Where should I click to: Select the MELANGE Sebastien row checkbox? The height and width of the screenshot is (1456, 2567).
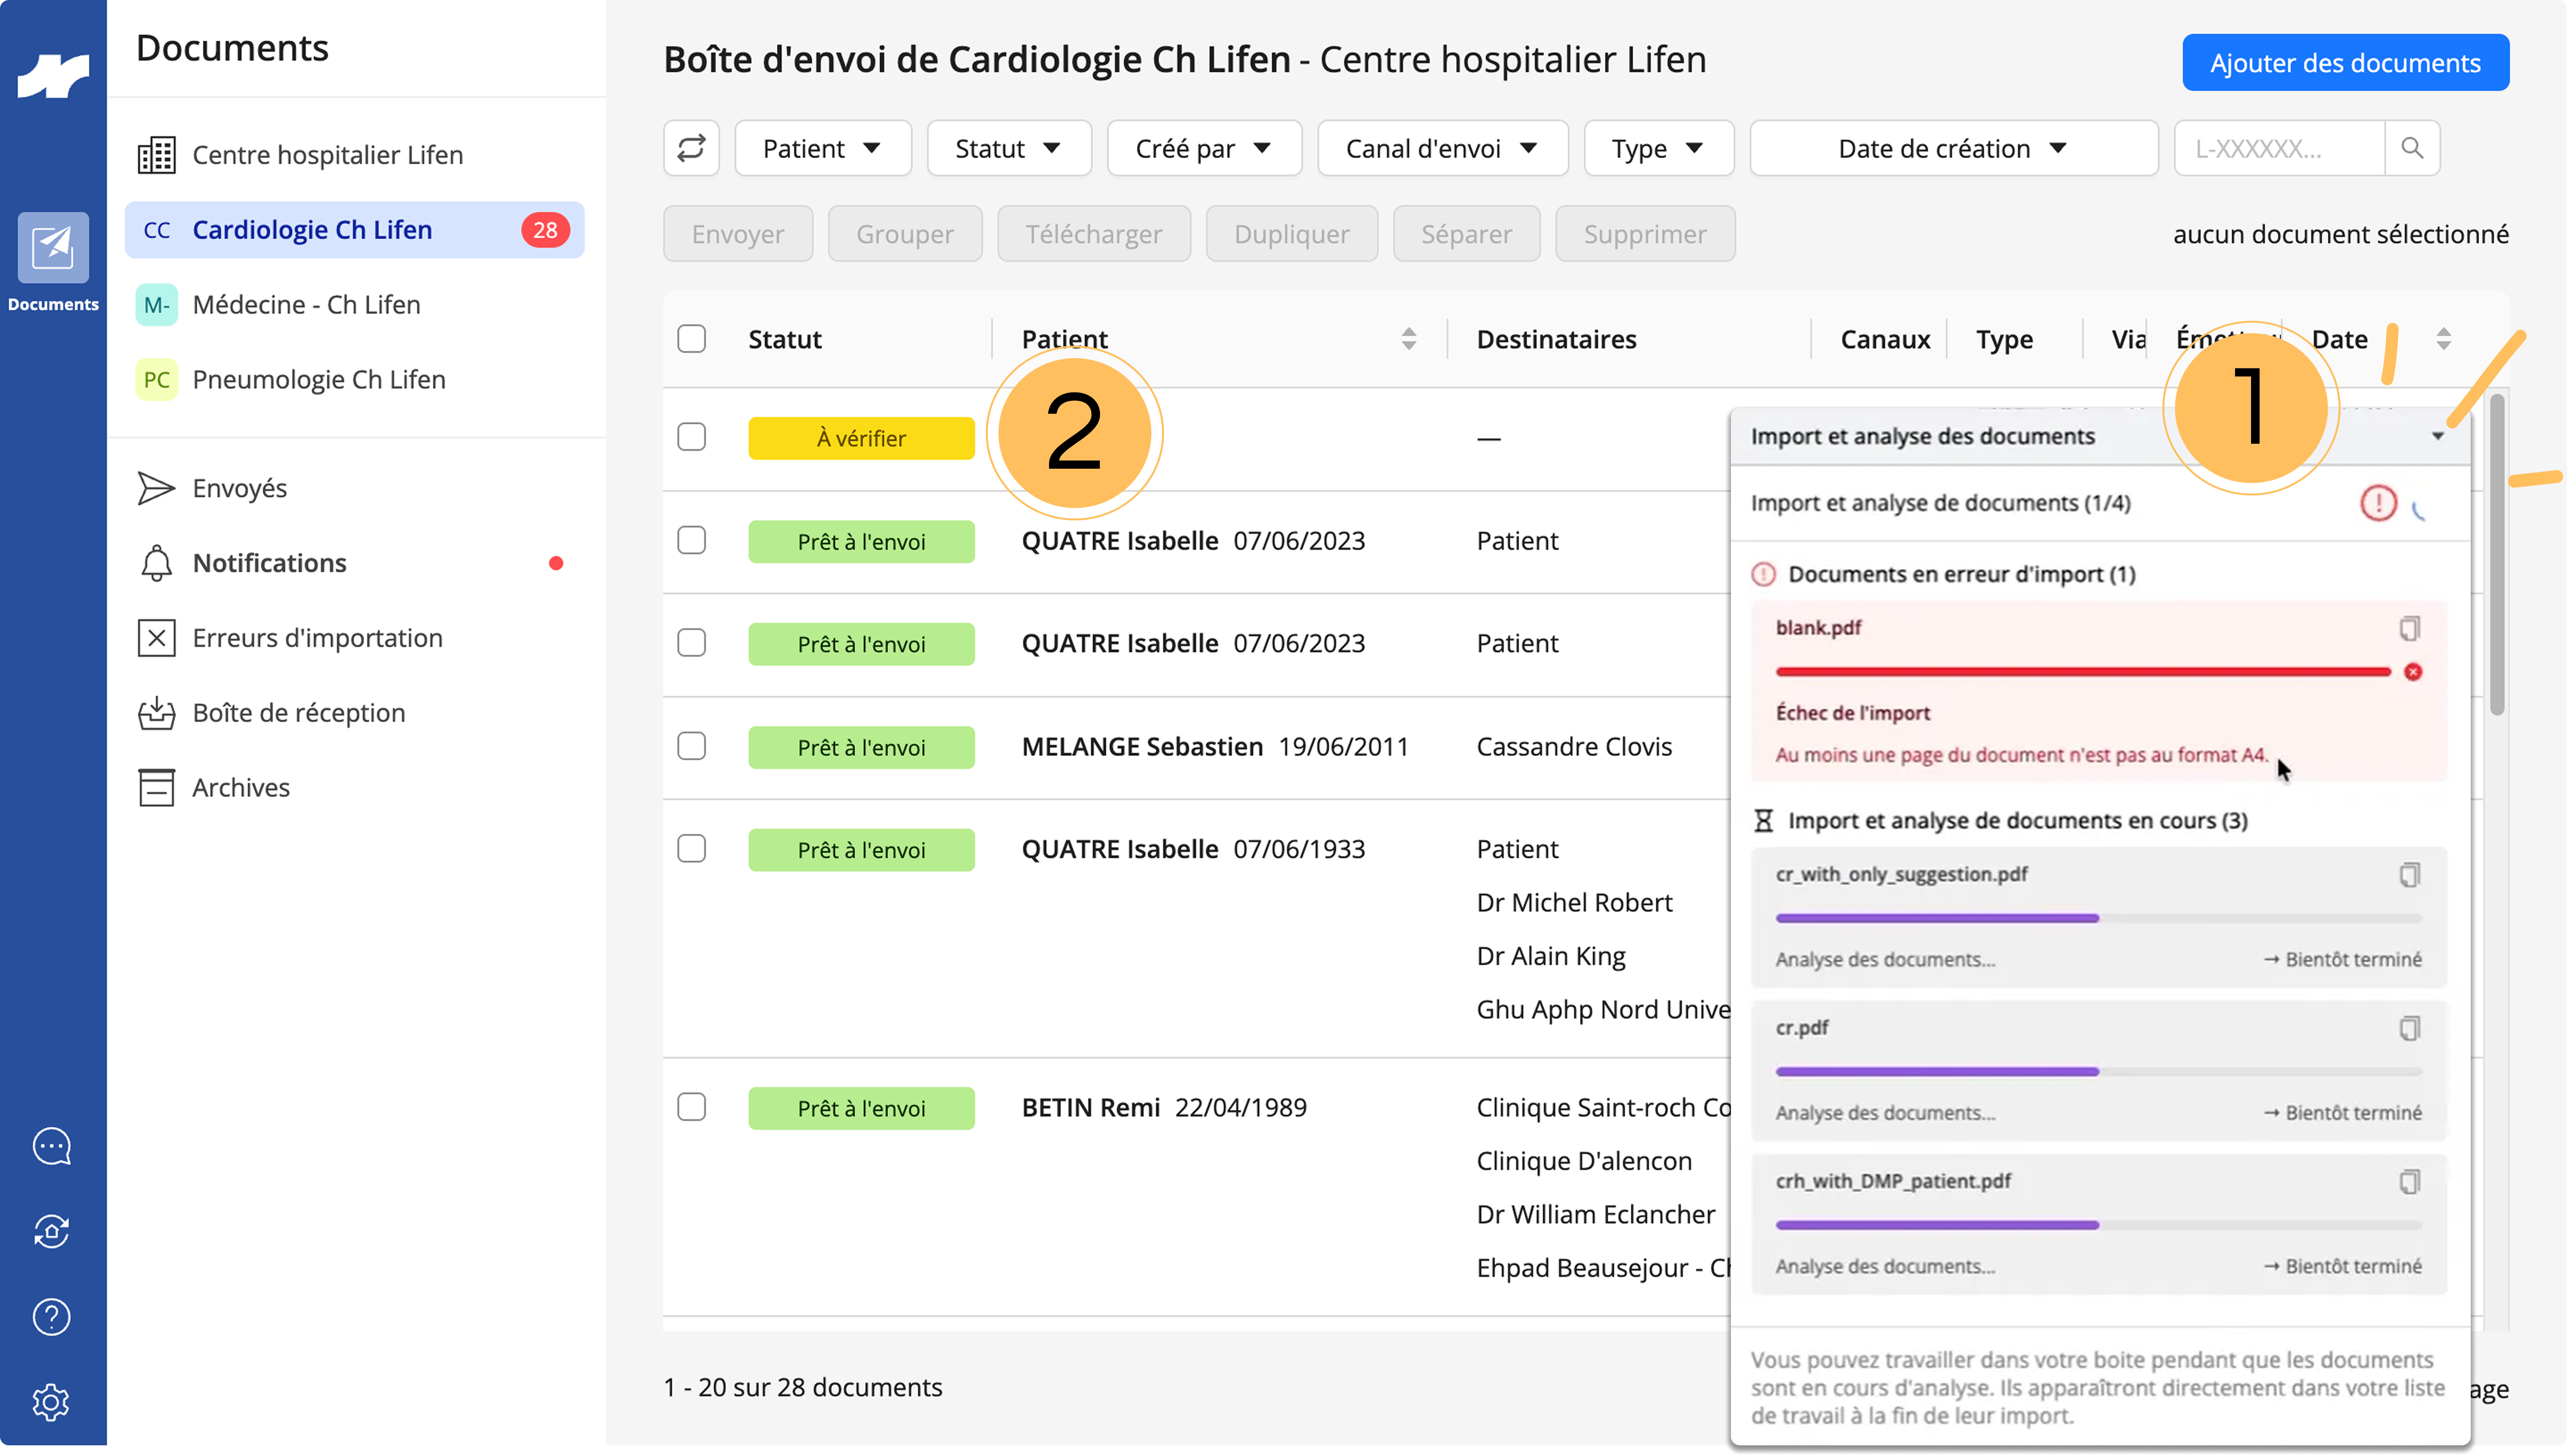point(691,746)
